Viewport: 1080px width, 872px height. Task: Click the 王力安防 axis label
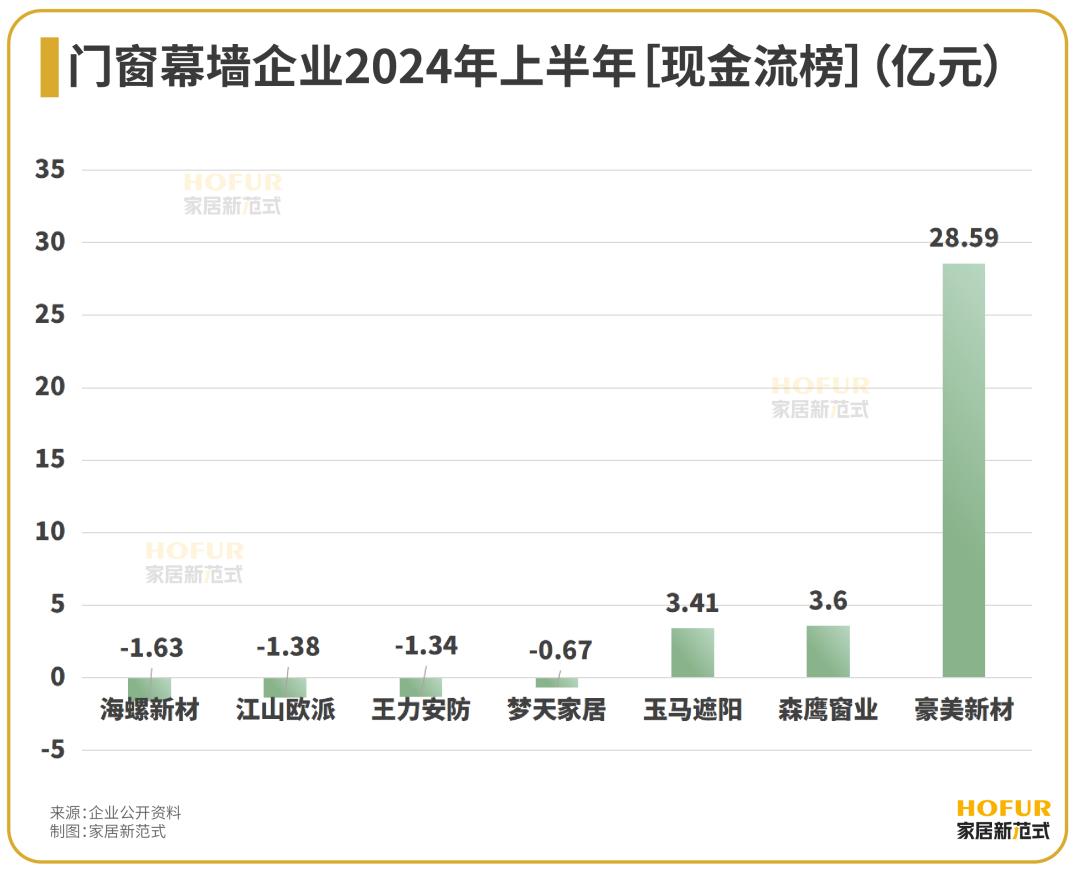(421, 709)
